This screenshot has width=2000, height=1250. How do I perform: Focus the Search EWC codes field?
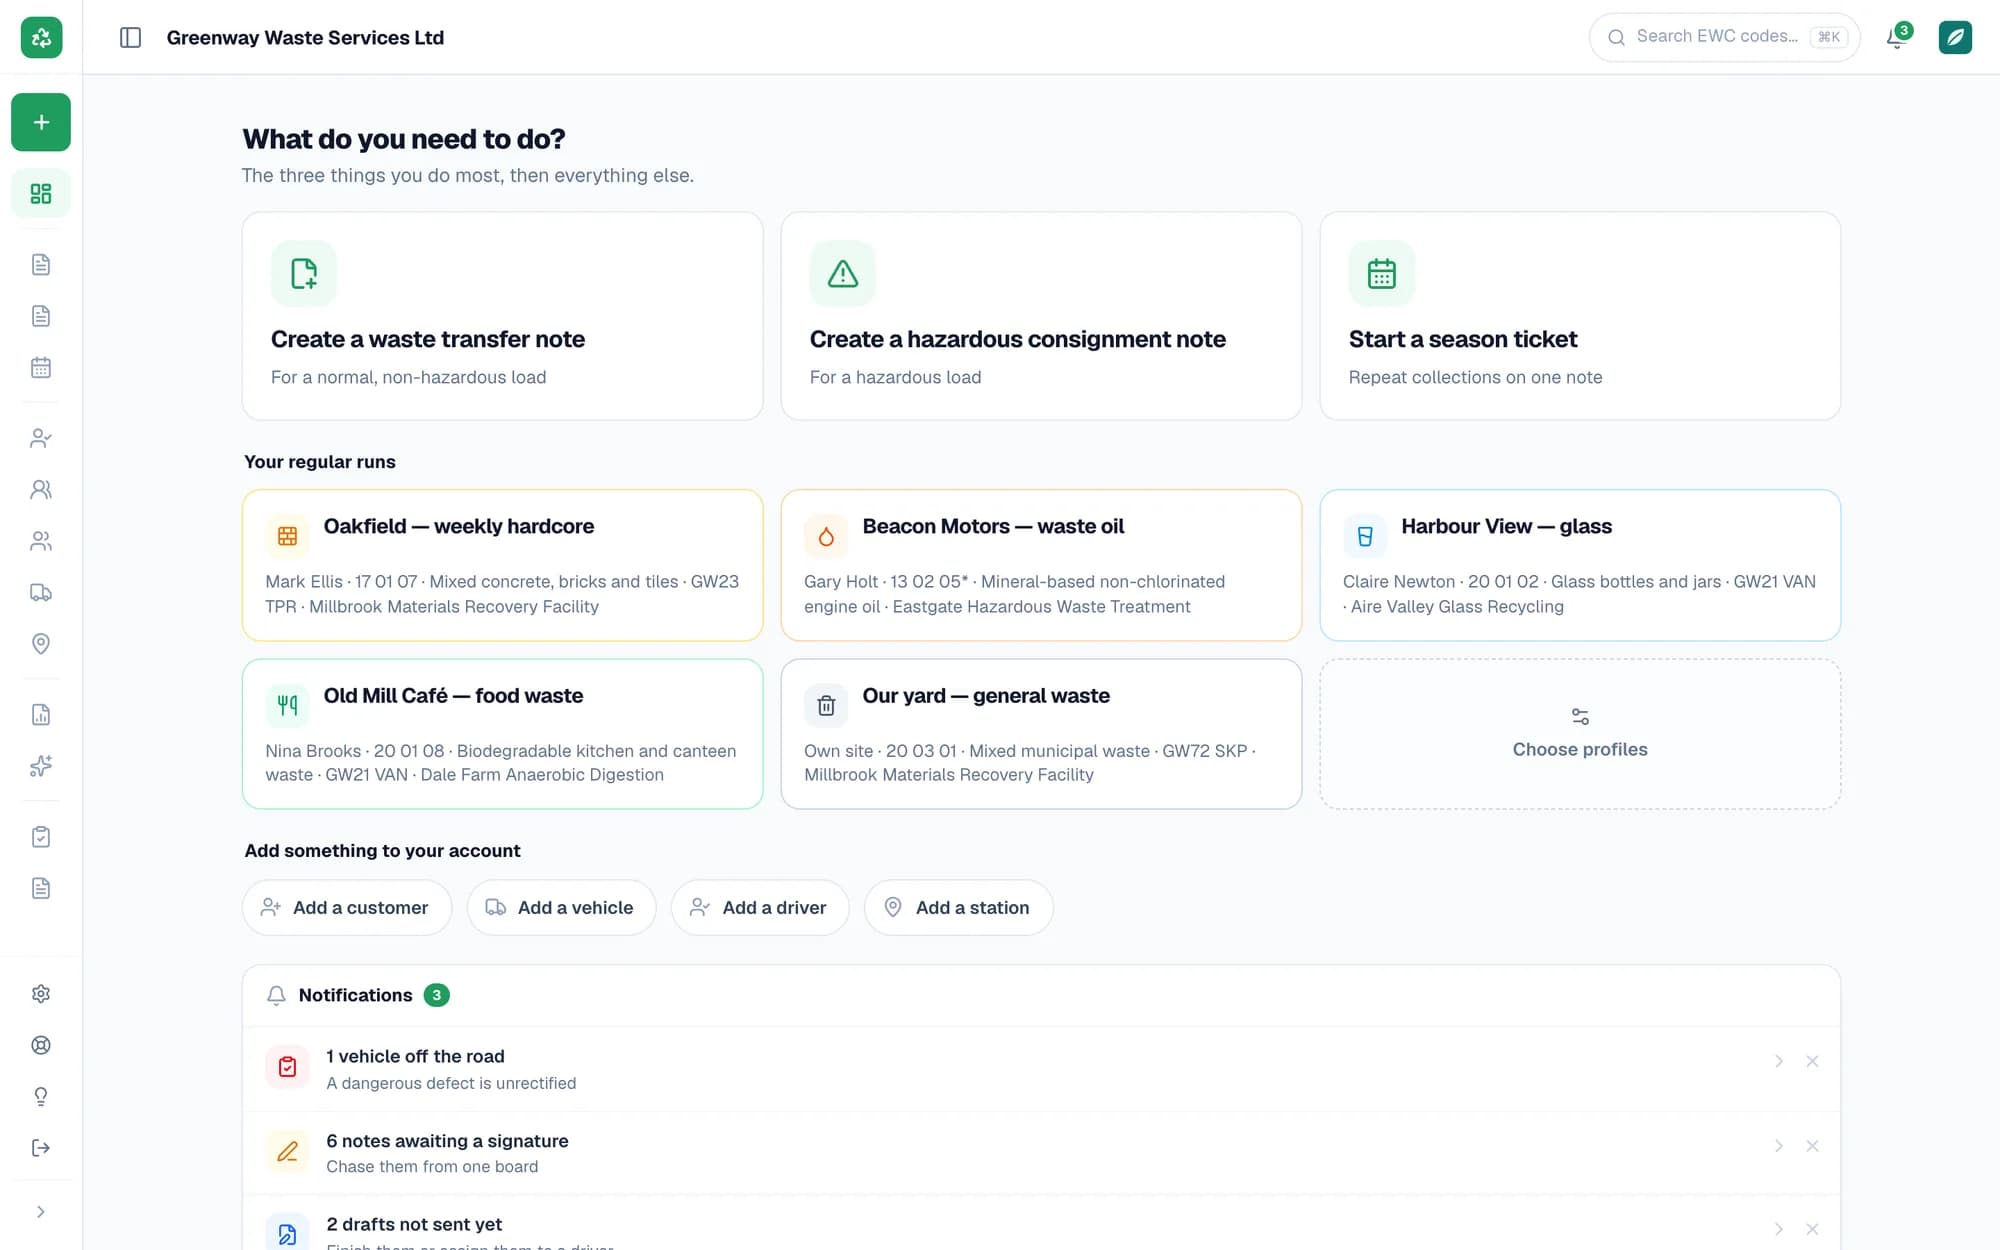click(x=1724, y=37)
